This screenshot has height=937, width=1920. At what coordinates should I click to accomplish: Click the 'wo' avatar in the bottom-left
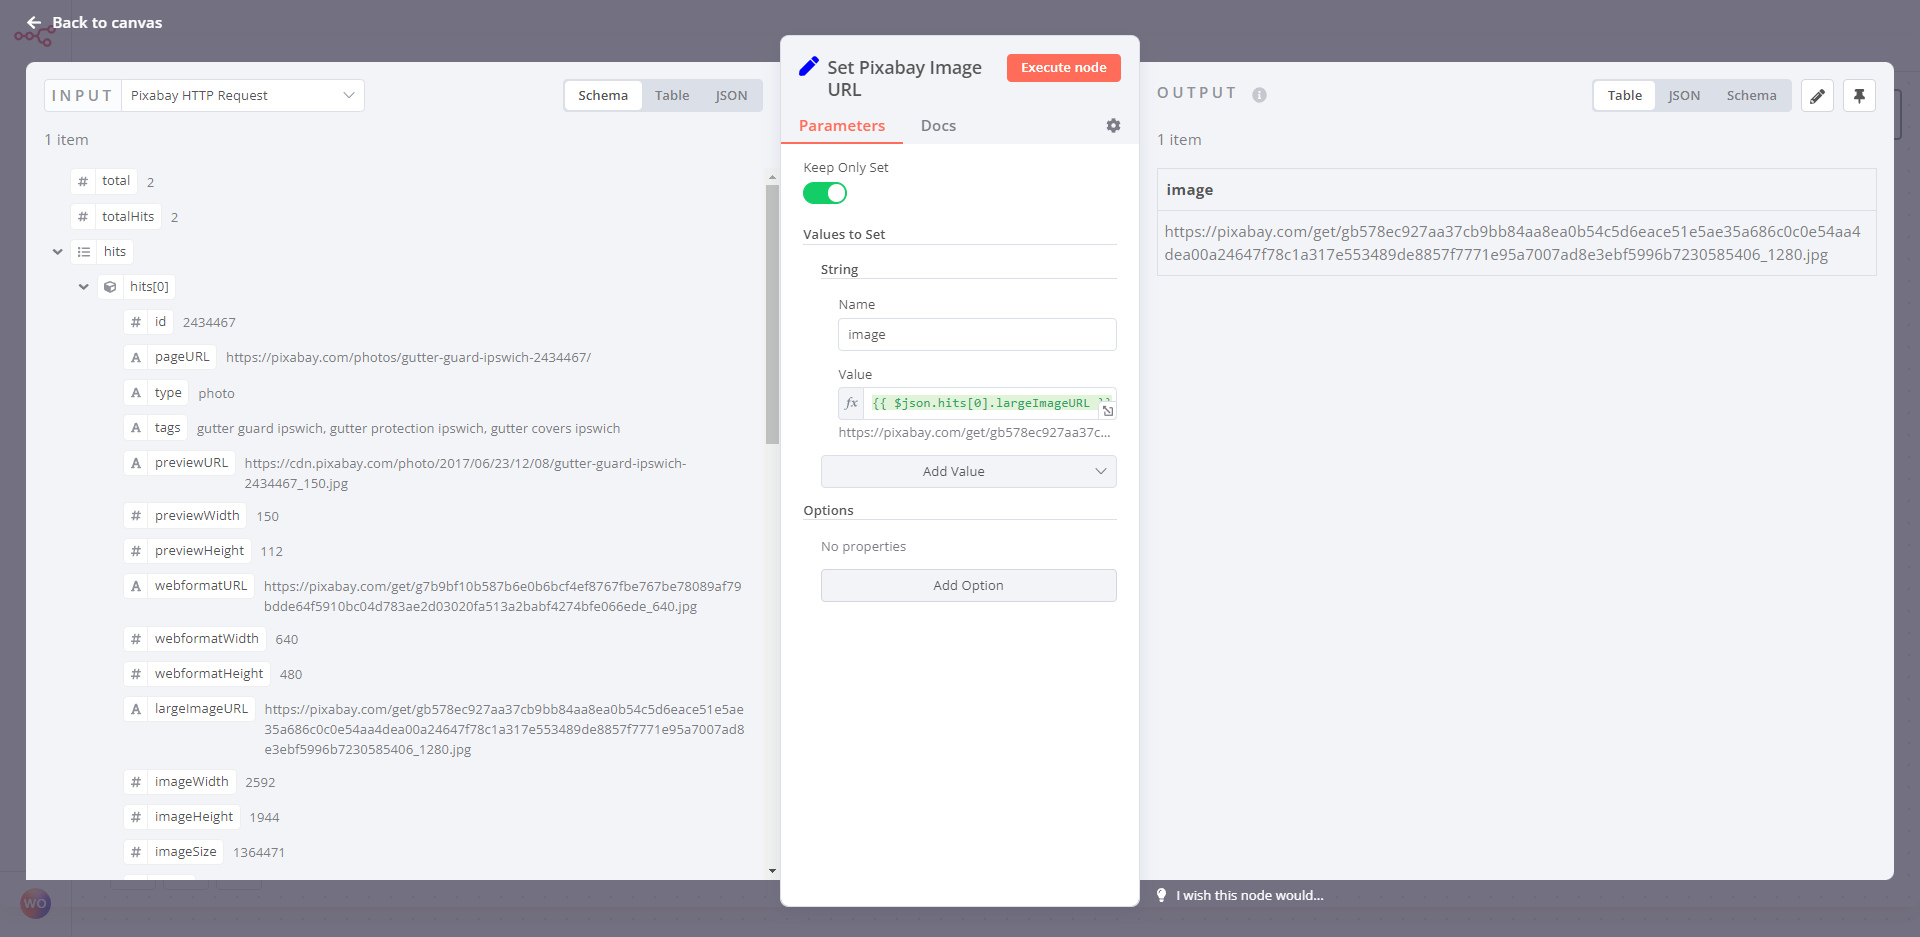point(35,903)
